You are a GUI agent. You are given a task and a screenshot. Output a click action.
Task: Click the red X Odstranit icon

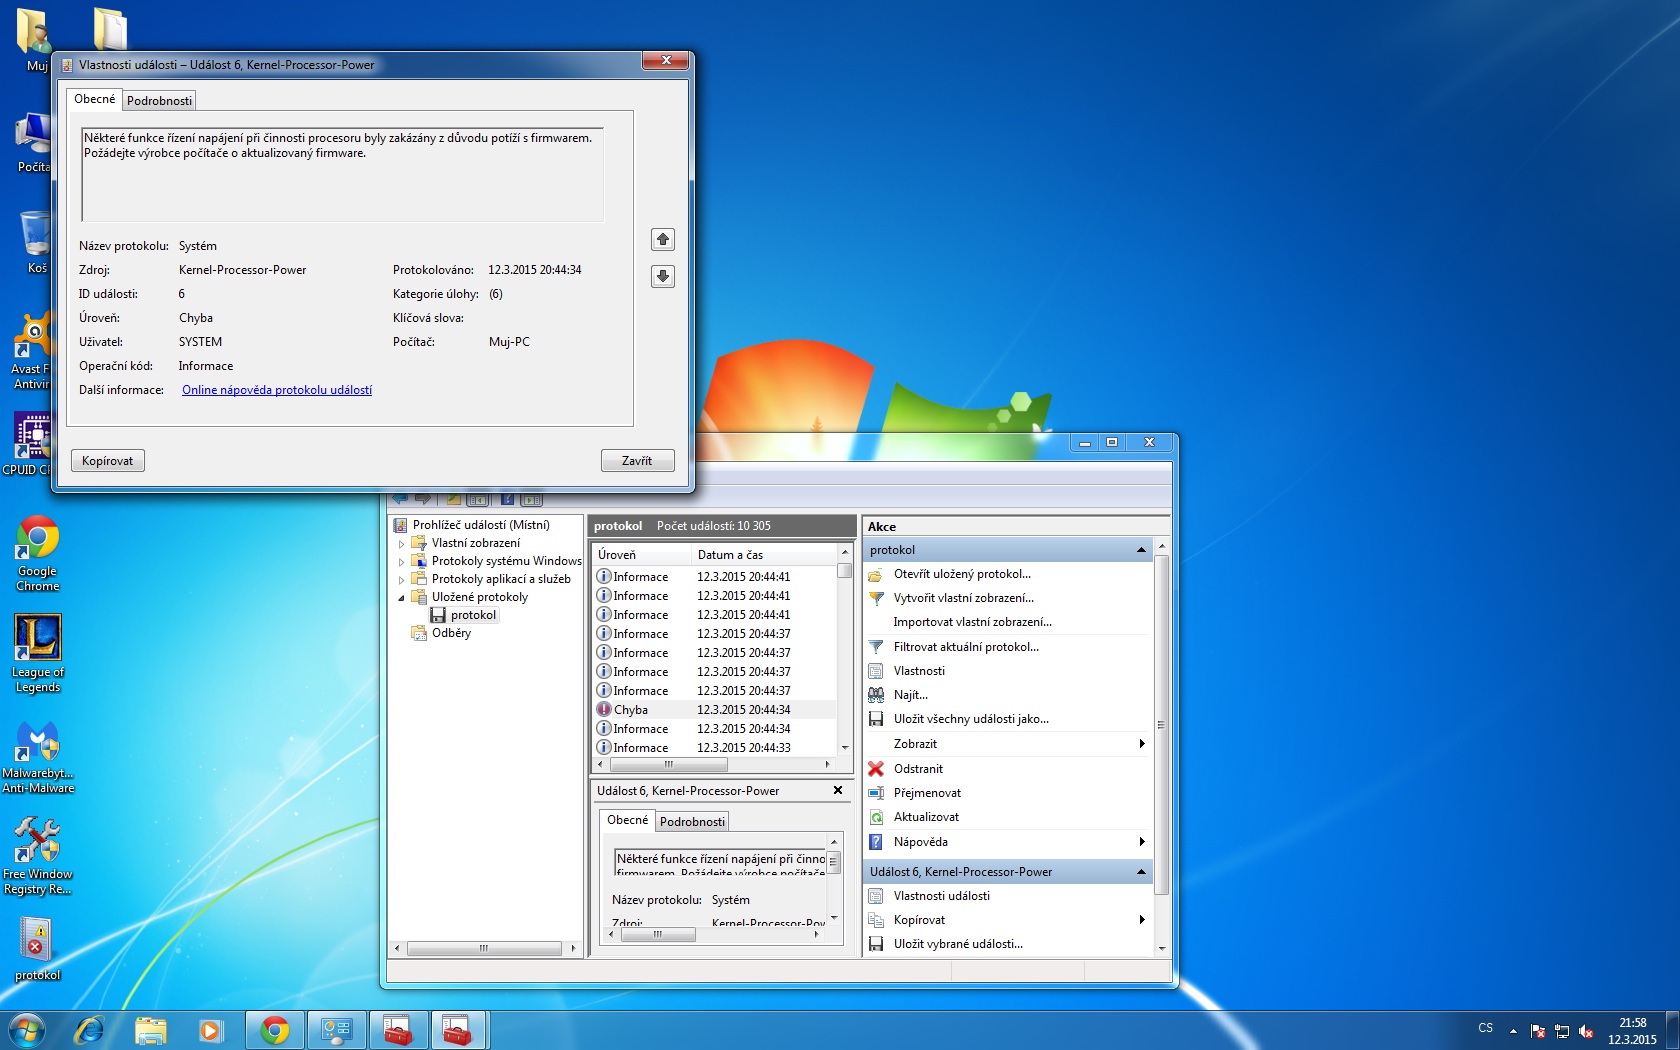coord(876,769)
